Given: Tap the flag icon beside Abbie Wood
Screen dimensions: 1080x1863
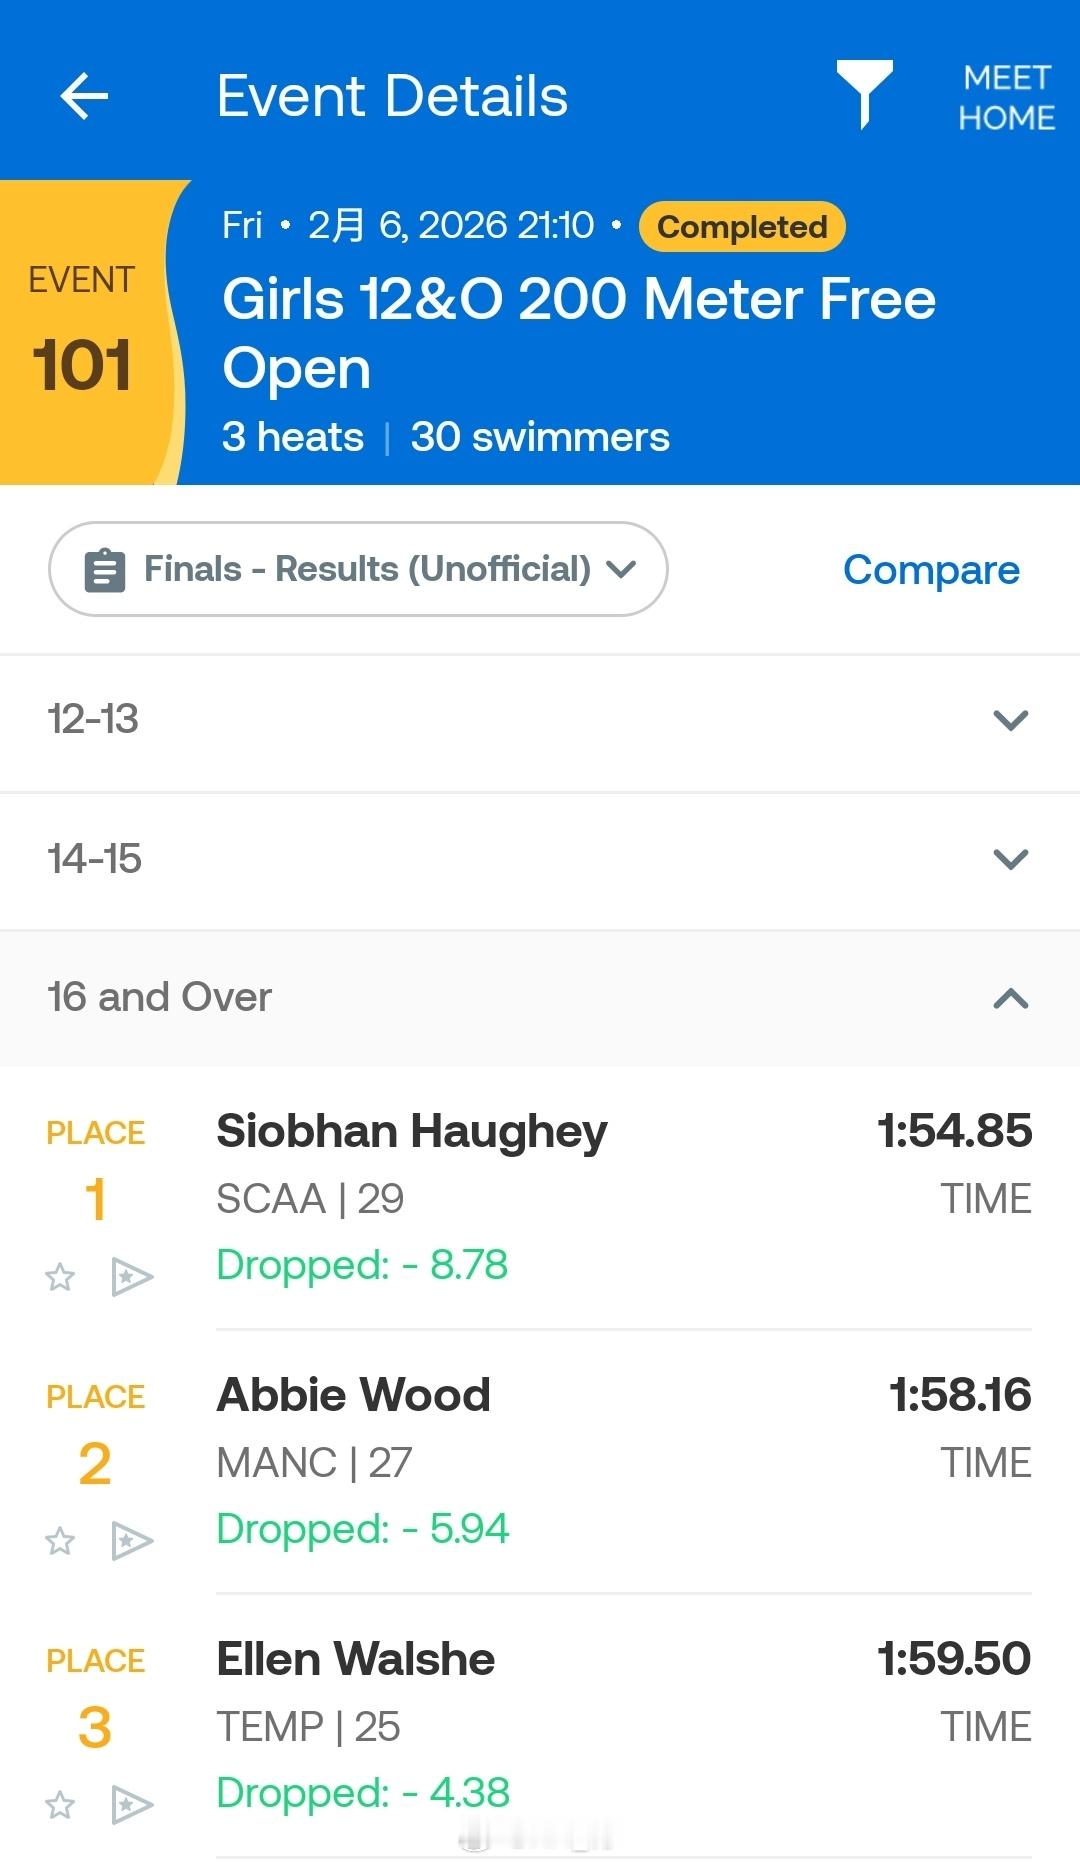Looking at the screenshot, I should (x=132, y=1541).
